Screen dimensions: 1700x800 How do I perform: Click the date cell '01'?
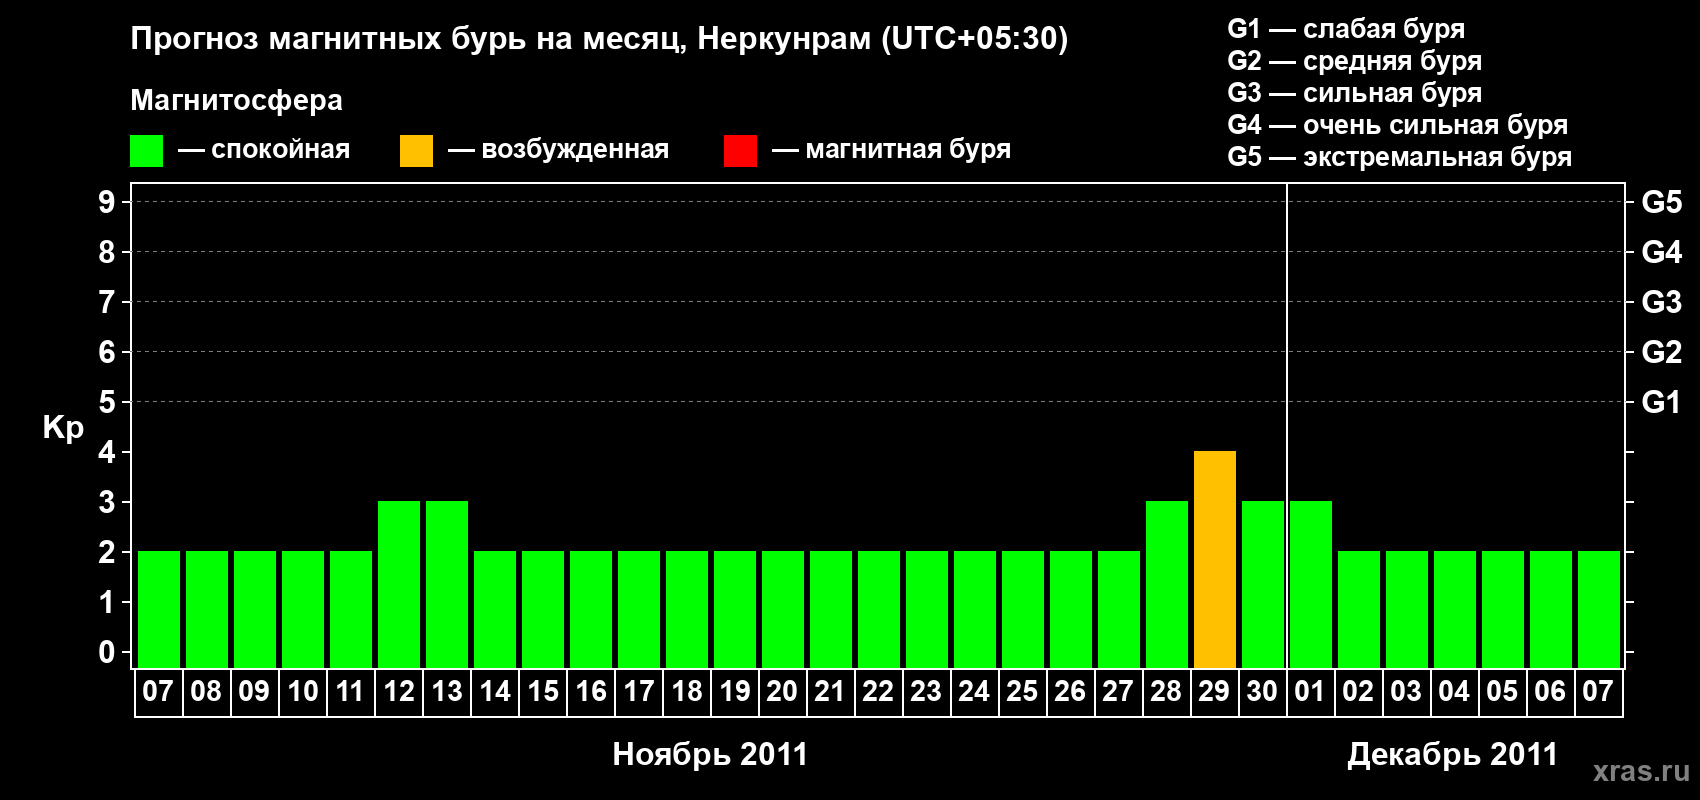tap(1311, 692)
